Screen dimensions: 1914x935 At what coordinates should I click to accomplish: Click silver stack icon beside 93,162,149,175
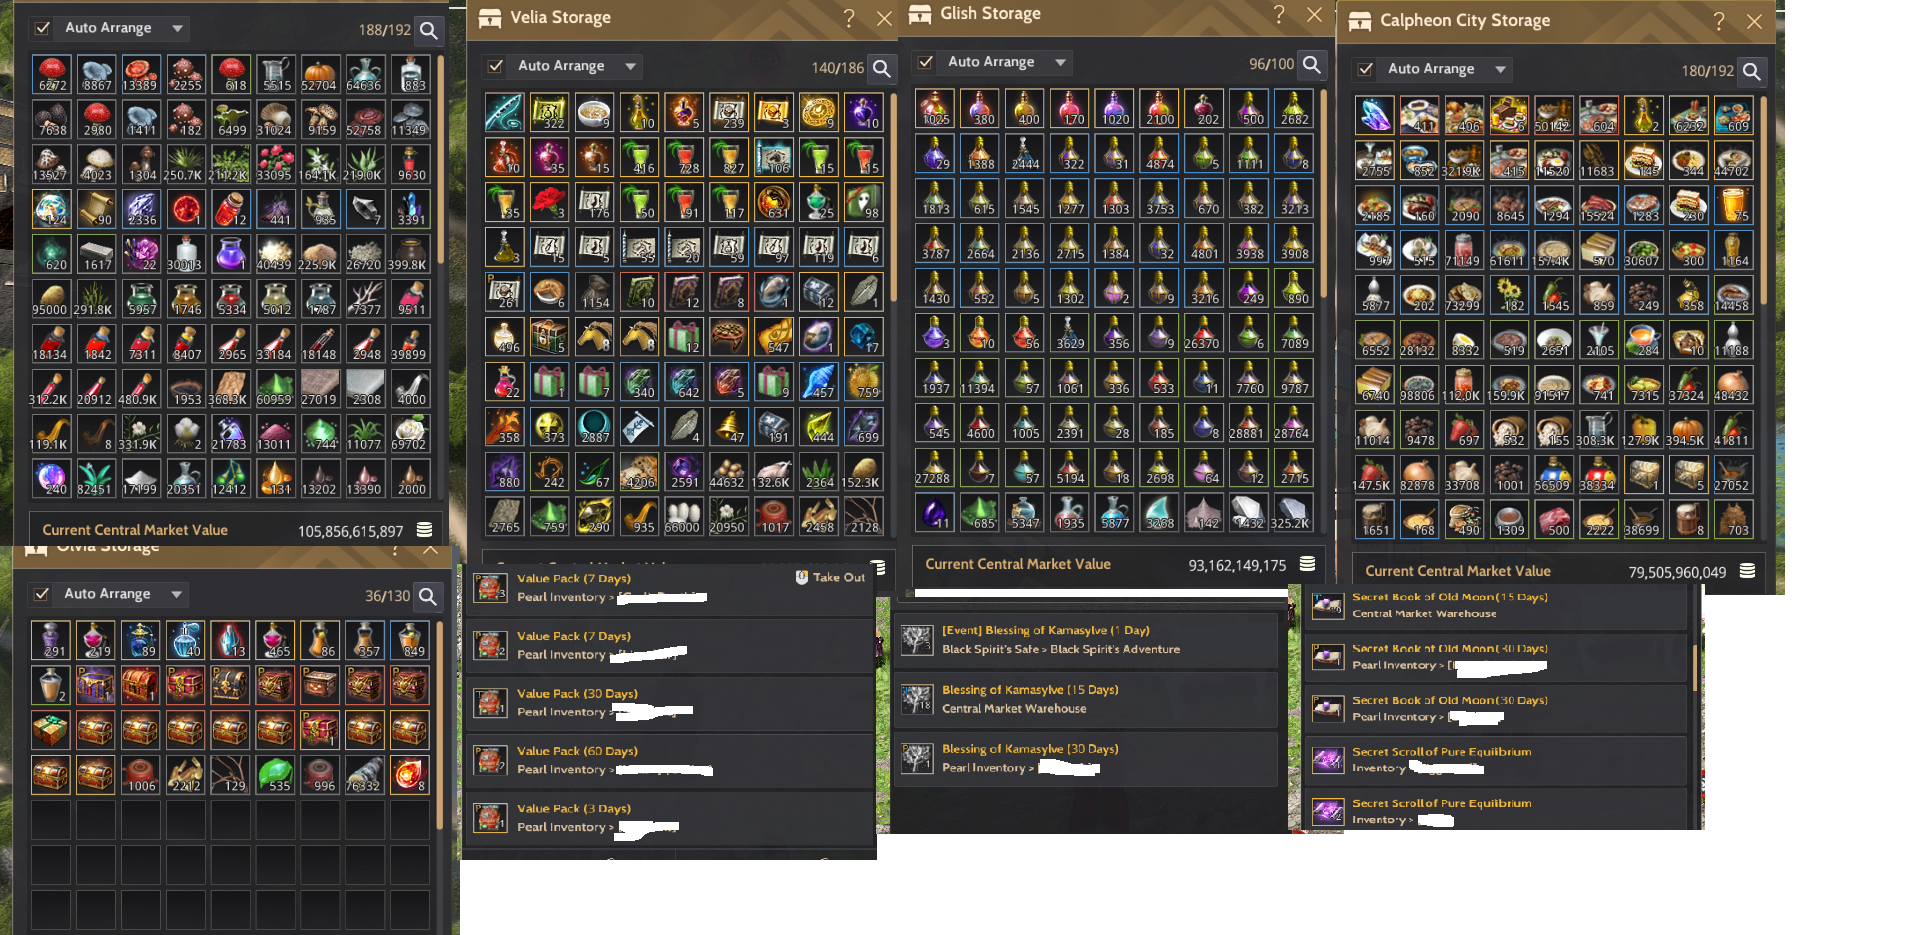pyautogui.click(x=1307, y=564)
